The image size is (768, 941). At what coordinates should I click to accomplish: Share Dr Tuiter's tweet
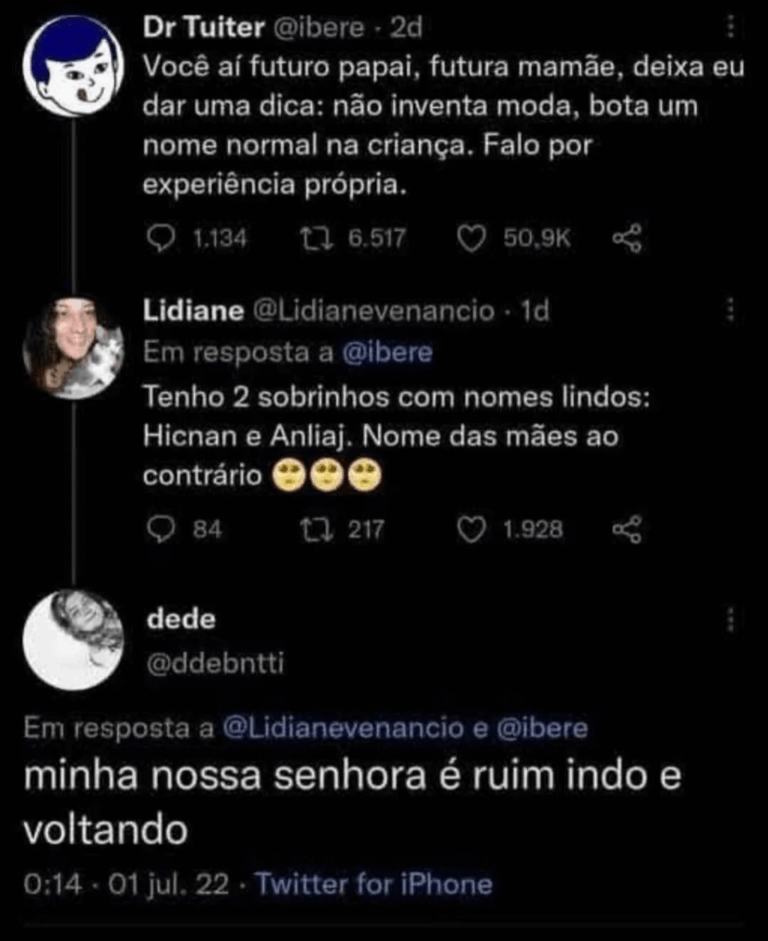[x=625, y=238]
